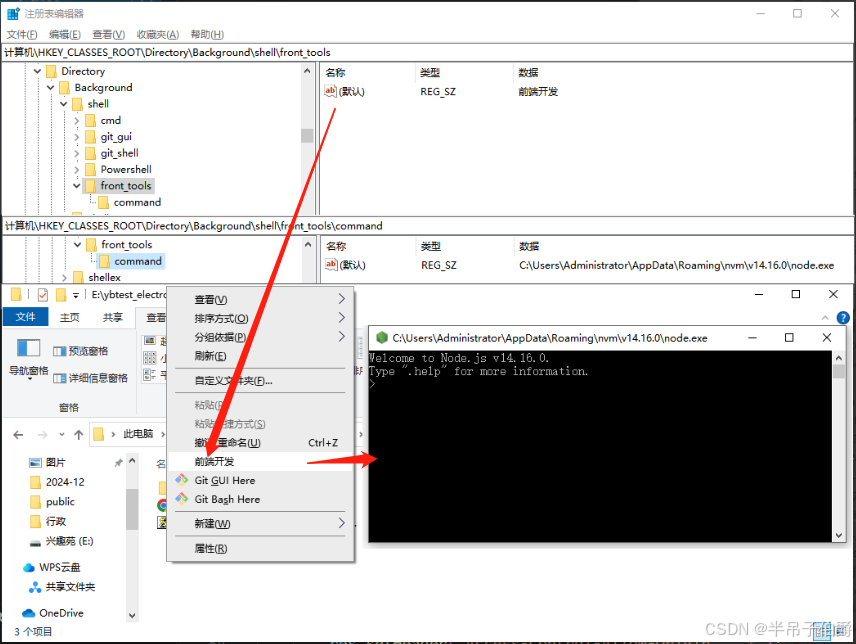This screenshot has width=856, height=644.
Task: Choose 属性(R) from context menu
Action: (260, 548)
